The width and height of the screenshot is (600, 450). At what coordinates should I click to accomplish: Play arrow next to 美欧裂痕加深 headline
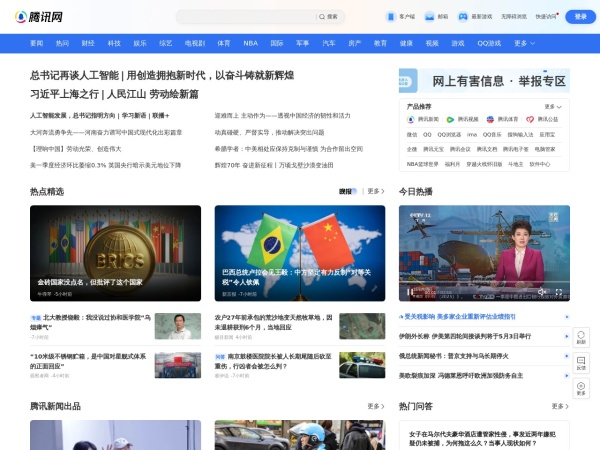(567, 376)
